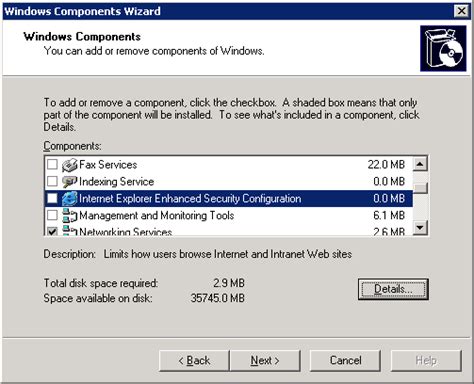Click the Fax Services printer icon
The image size is (474, 384).
[x=69, y=165]
